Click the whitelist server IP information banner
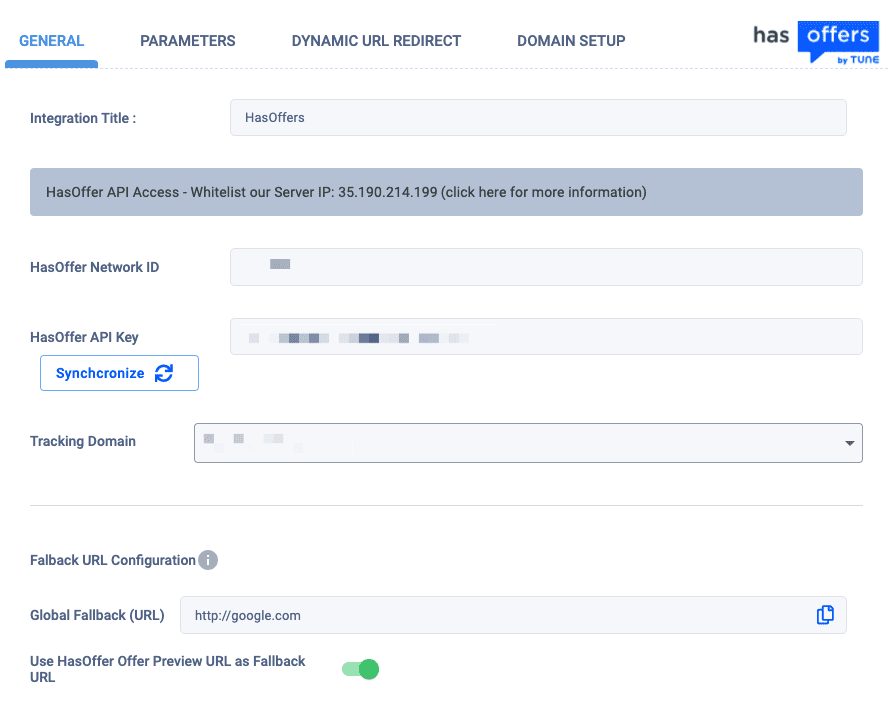 [446, 192]
